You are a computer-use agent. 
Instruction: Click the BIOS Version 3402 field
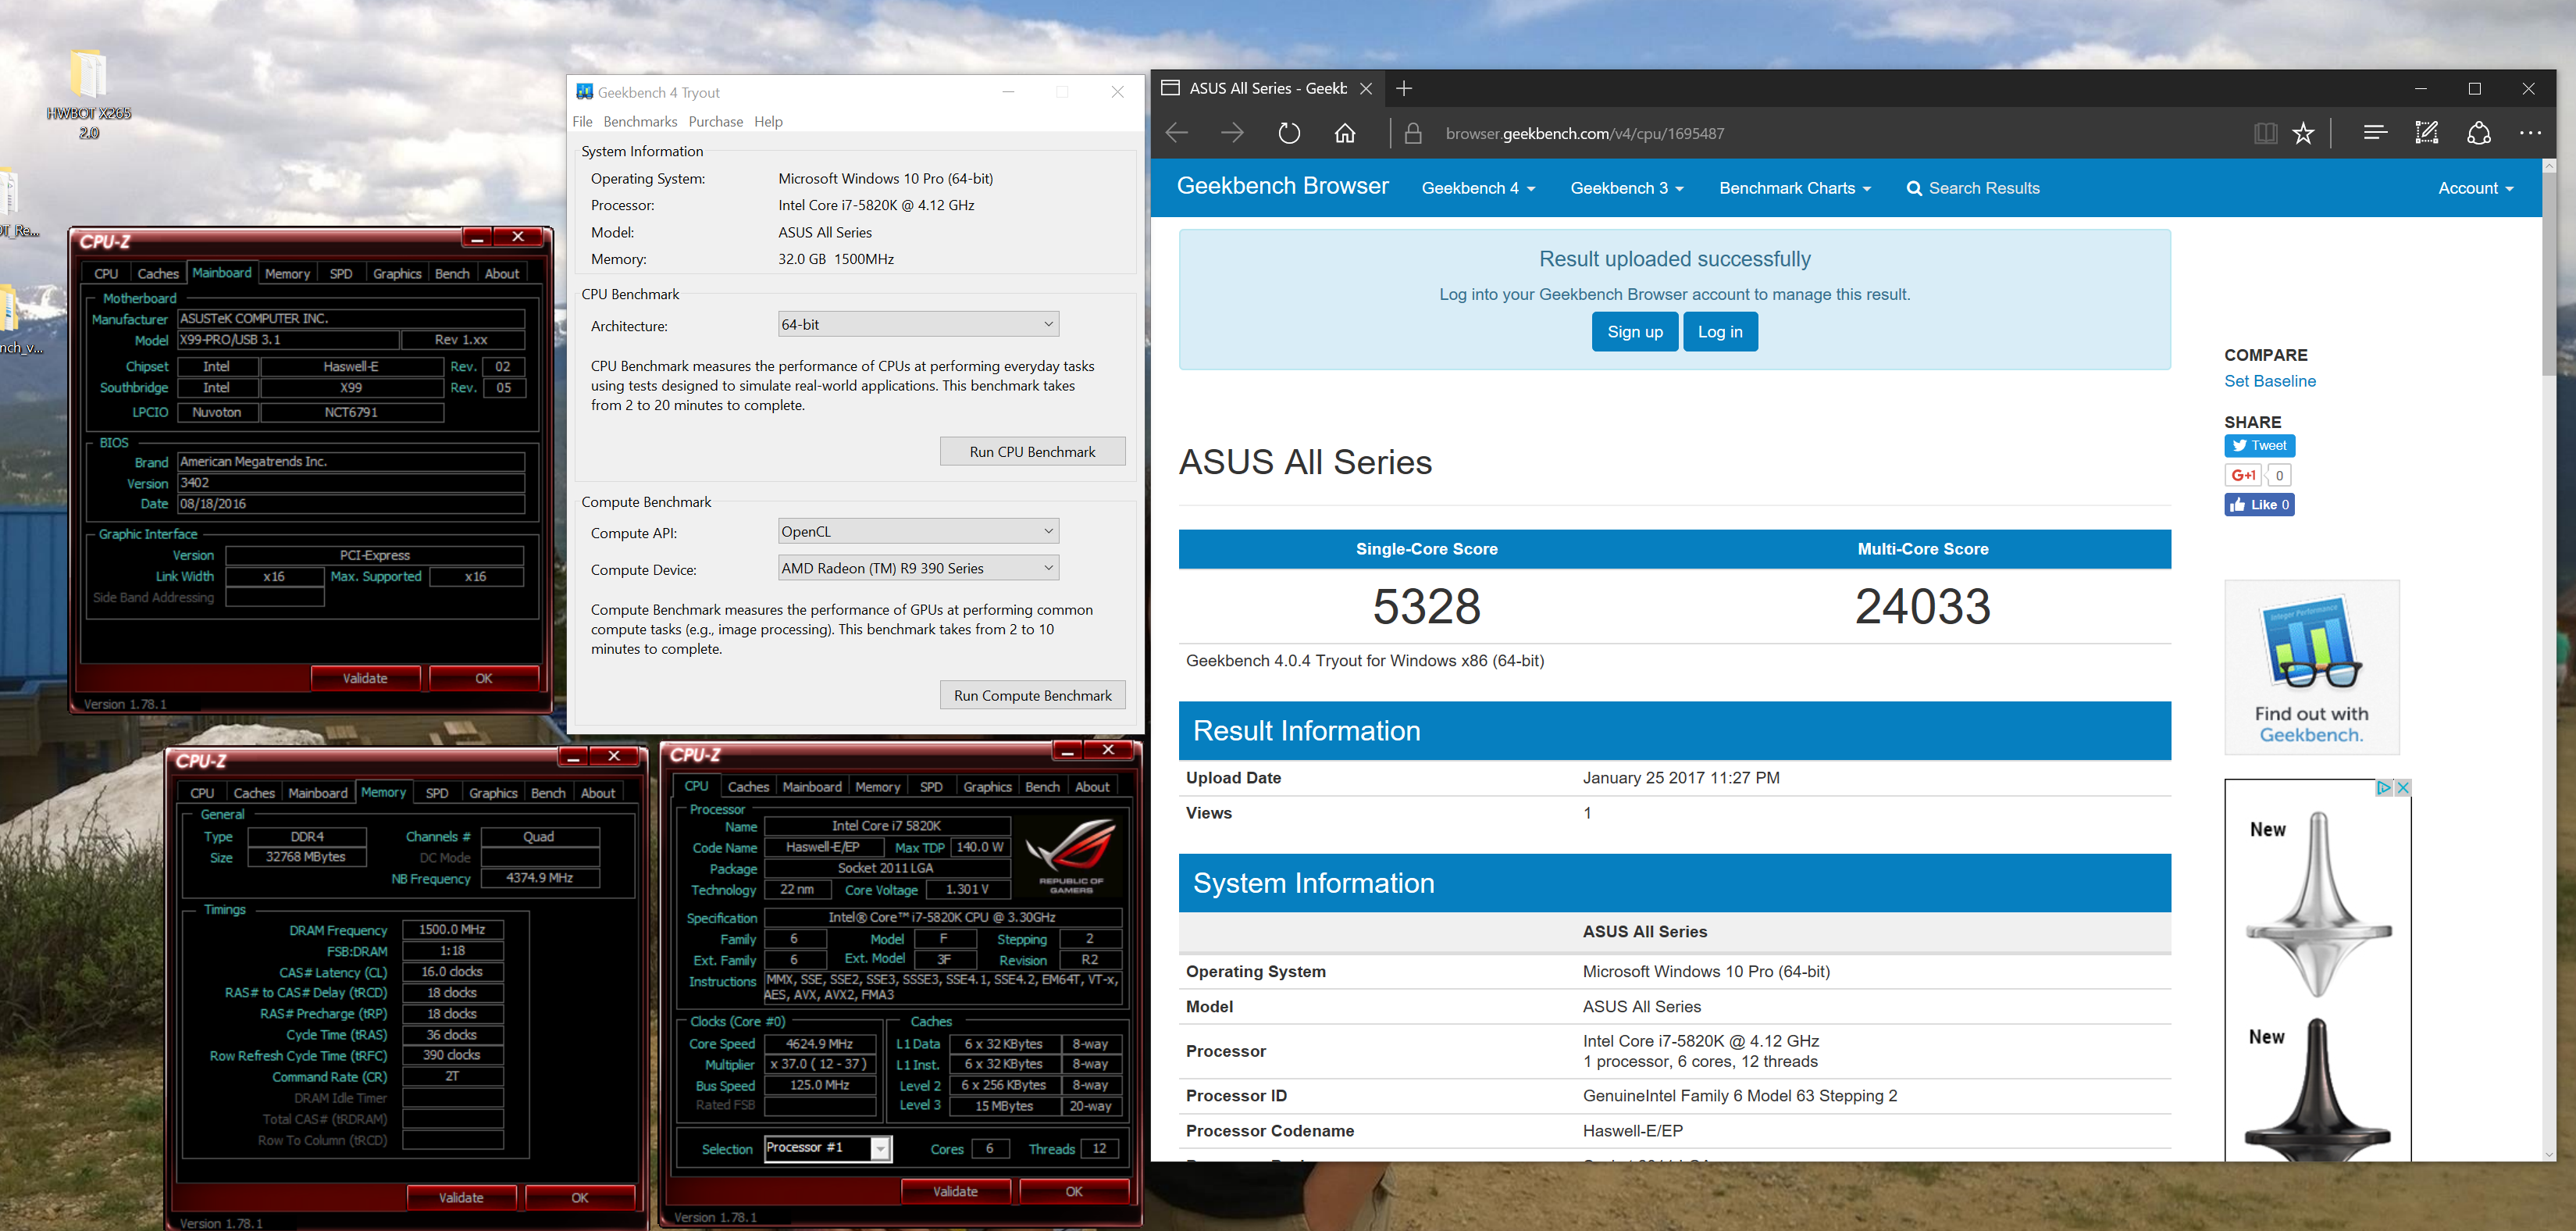[x=351, y=482]
